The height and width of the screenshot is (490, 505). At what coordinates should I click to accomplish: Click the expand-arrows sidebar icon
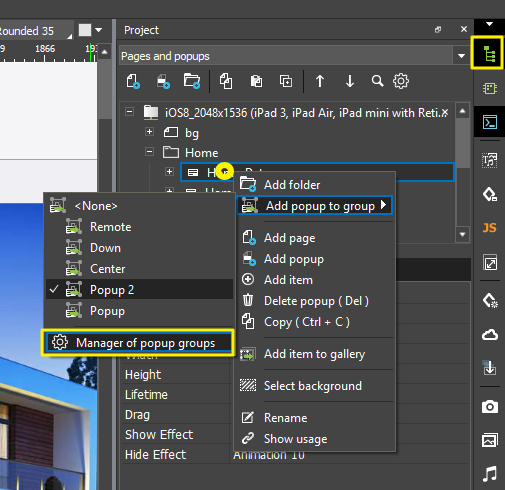[x=490, y=262]
